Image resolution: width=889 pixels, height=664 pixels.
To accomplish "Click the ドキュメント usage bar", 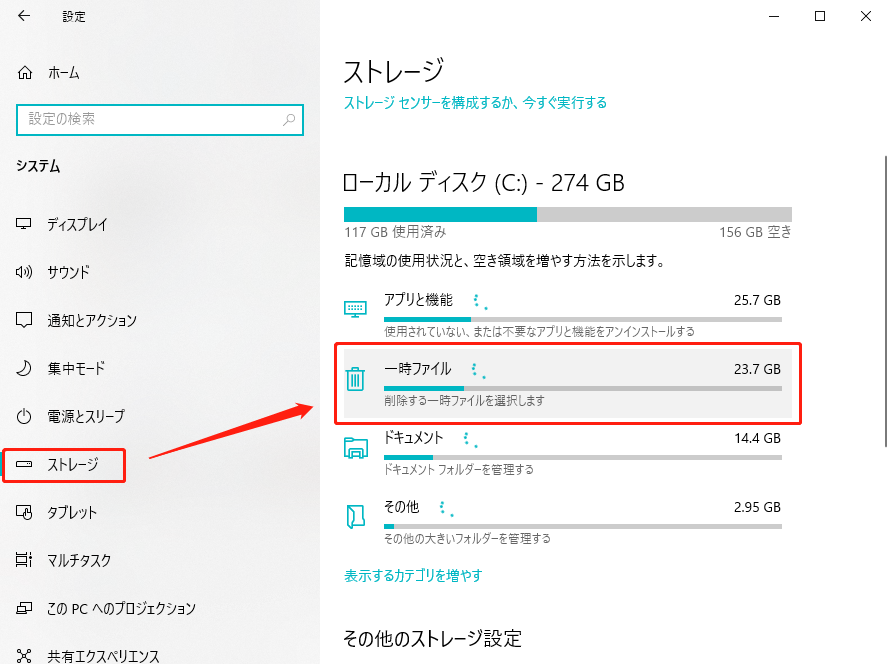I will click(x=583, y=457).
